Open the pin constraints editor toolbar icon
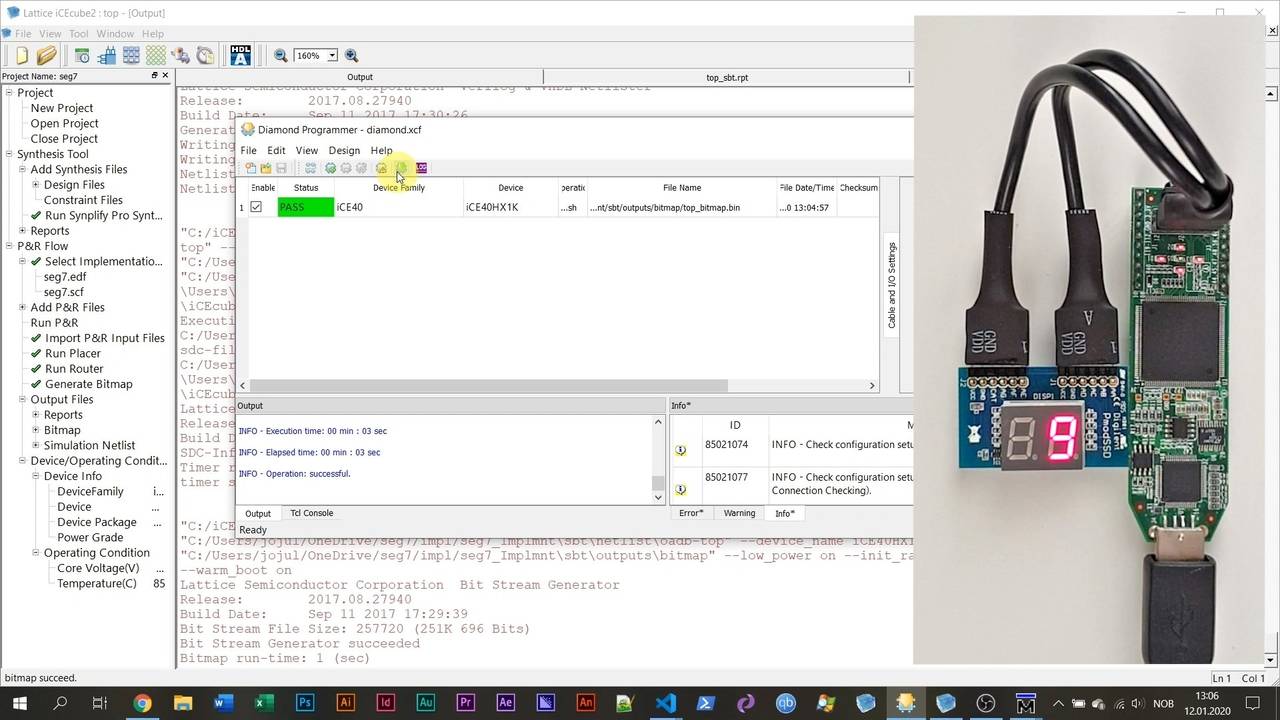Image resolution: width=1280 pixels, height=720 pixels. tap(107, 56)
